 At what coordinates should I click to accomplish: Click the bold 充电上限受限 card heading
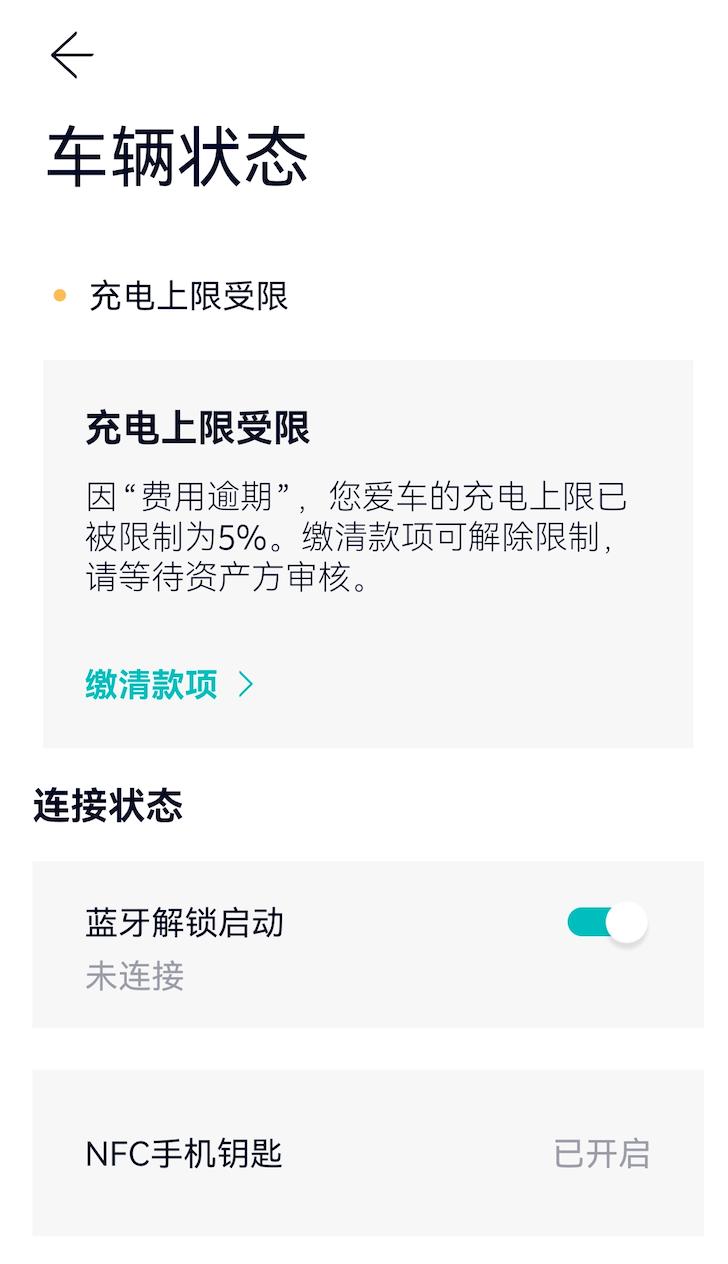coord(198,428)
